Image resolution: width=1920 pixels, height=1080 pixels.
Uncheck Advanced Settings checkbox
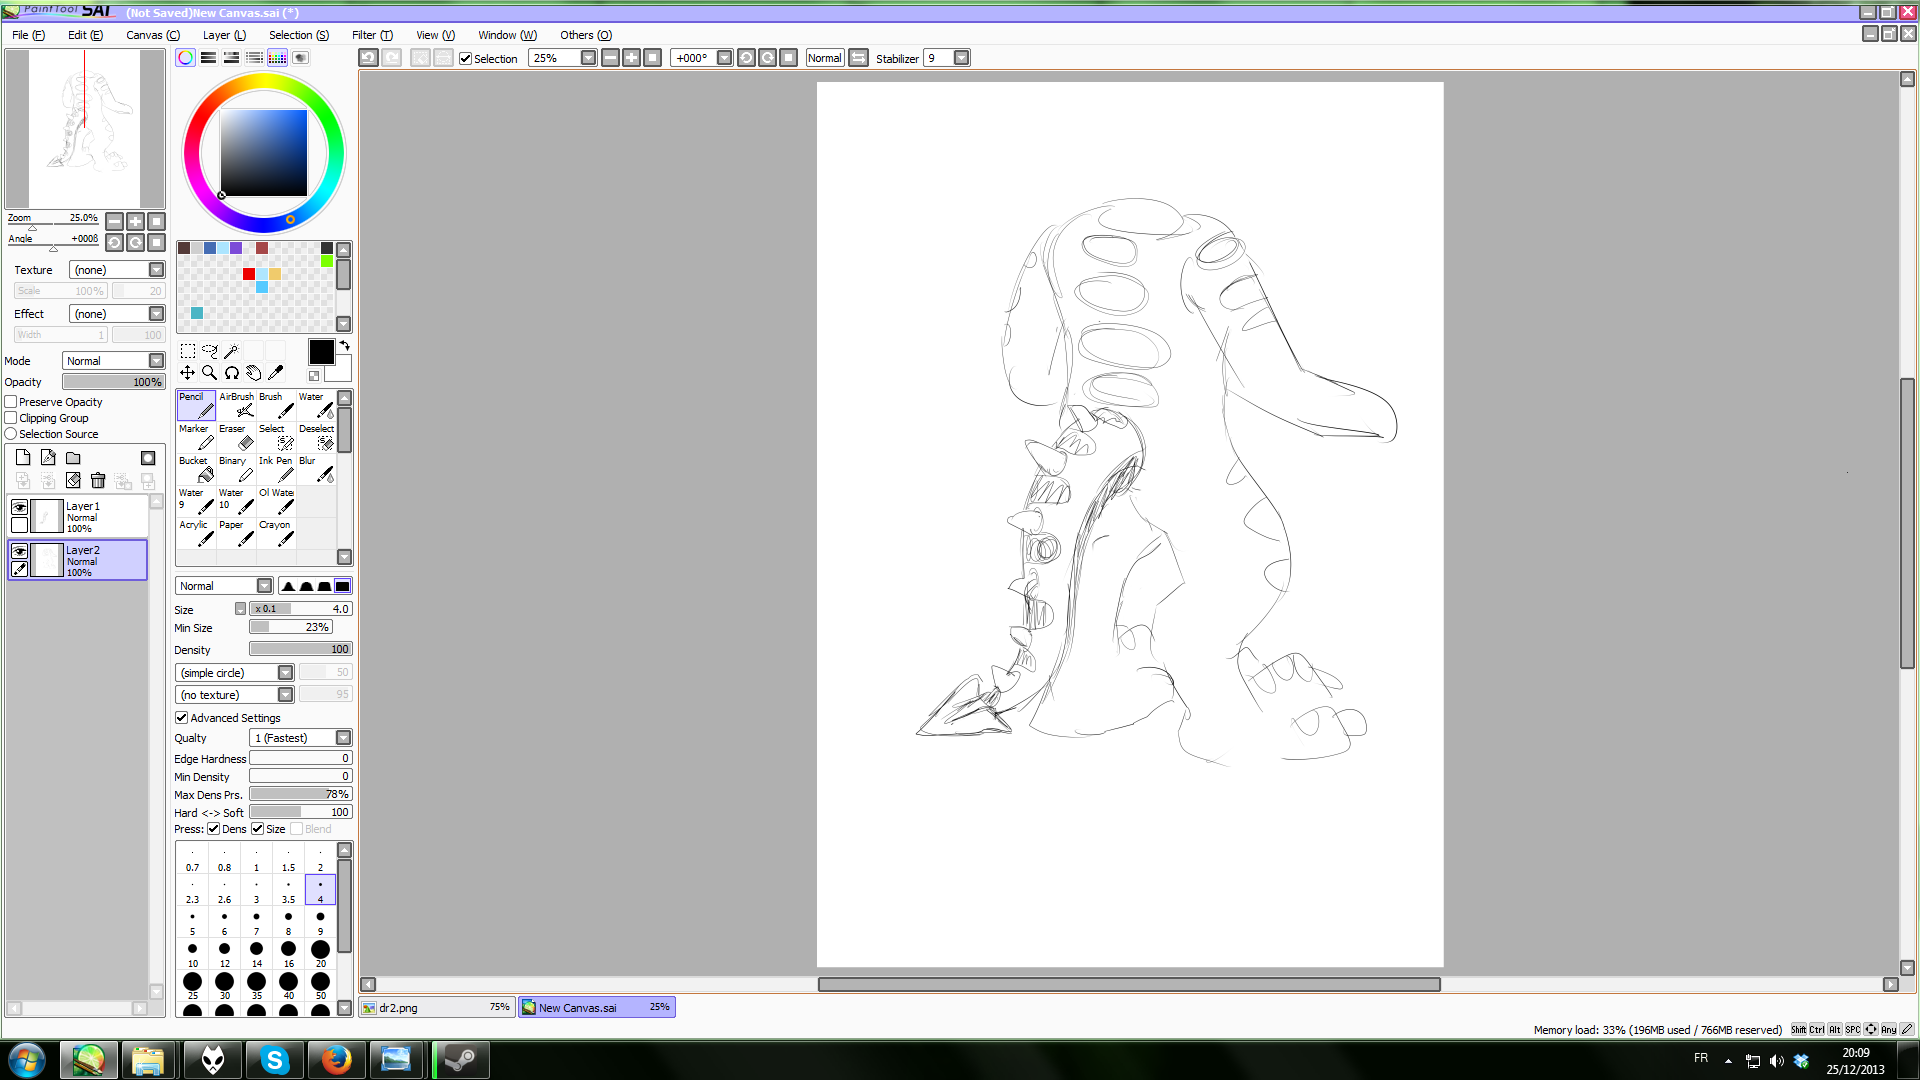182,718
